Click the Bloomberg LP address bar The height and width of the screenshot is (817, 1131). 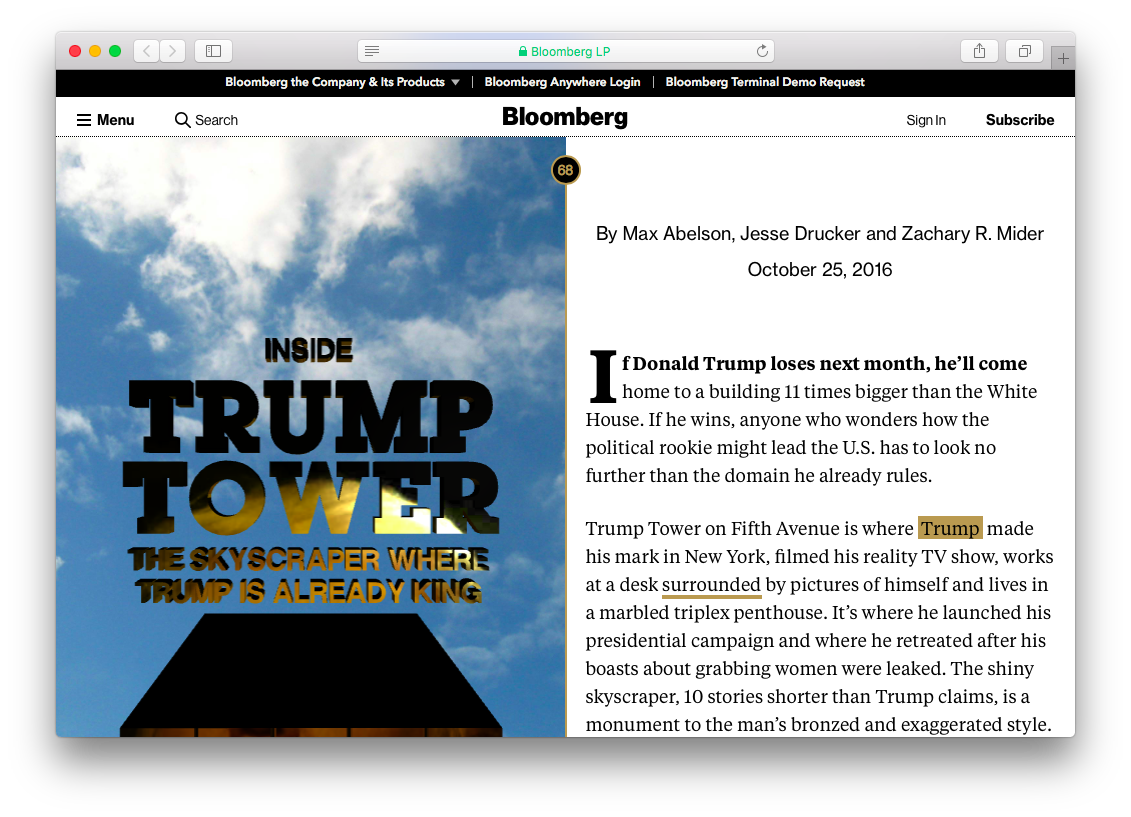click(566, 51)
